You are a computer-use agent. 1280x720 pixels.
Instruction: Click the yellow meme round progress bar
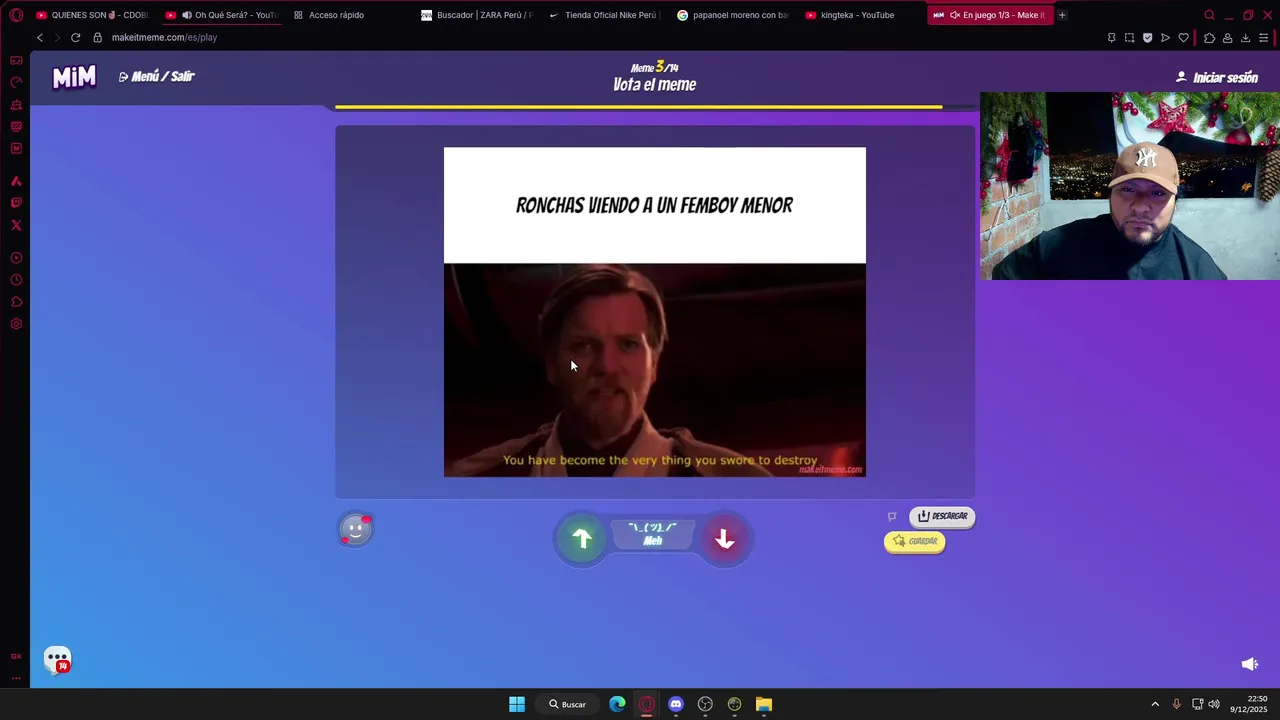[638, 106]
